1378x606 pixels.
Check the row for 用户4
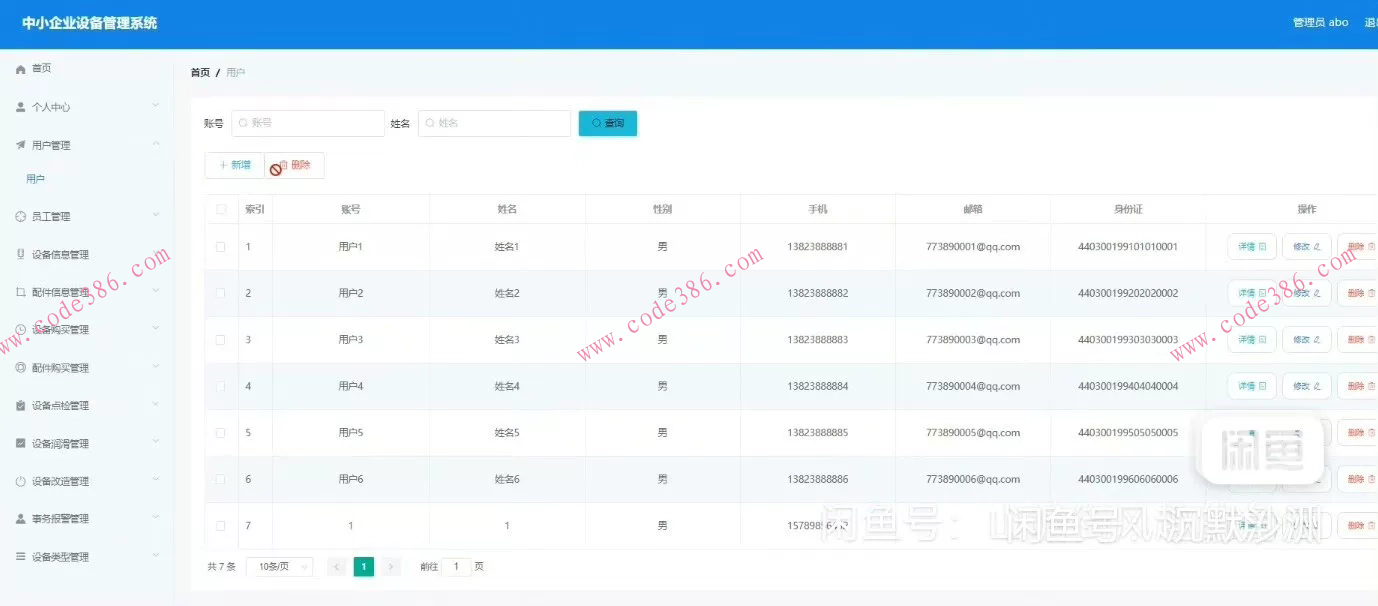[x=221, y=387]
